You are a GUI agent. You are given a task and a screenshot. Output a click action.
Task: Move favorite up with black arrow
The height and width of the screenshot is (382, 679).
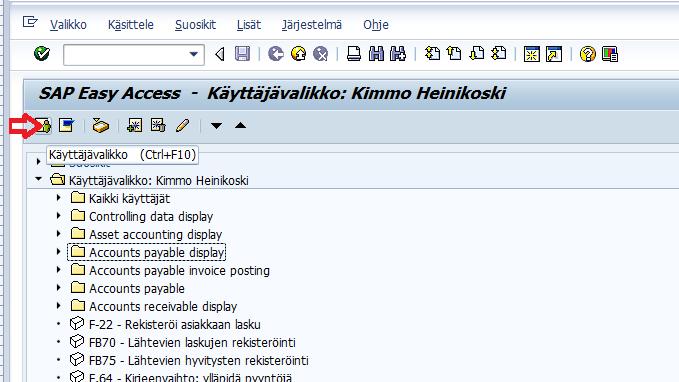[240, 126]
